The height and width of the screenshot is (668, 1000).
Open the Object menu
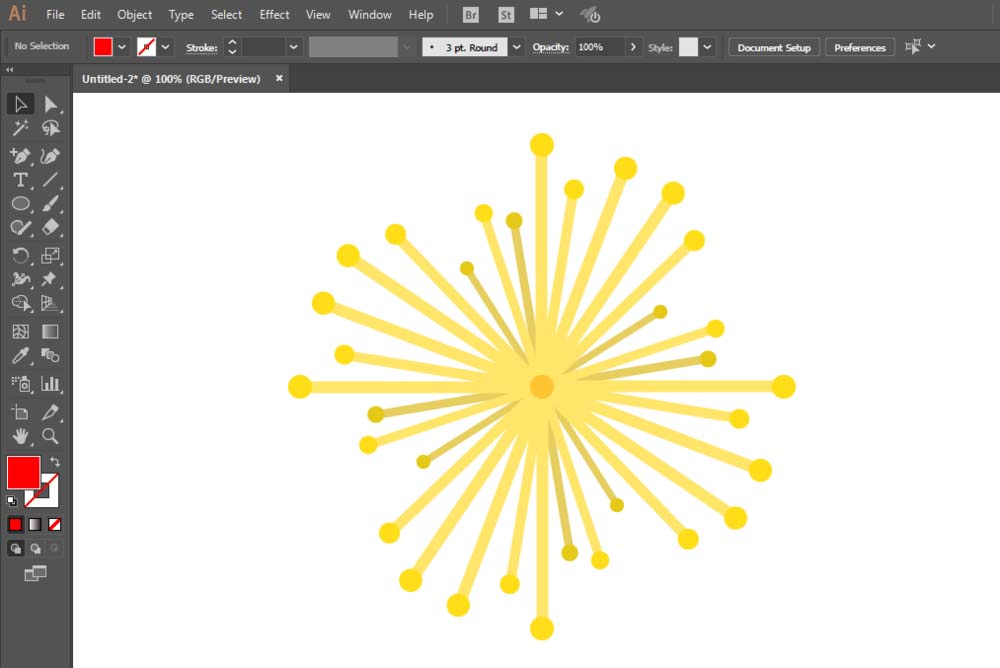tap(135, 15)
